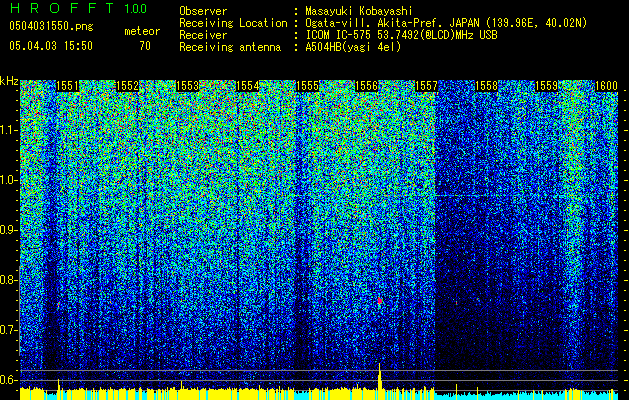
Task: Click the 'Receiver' field label
Action: [x=203, y=35]
